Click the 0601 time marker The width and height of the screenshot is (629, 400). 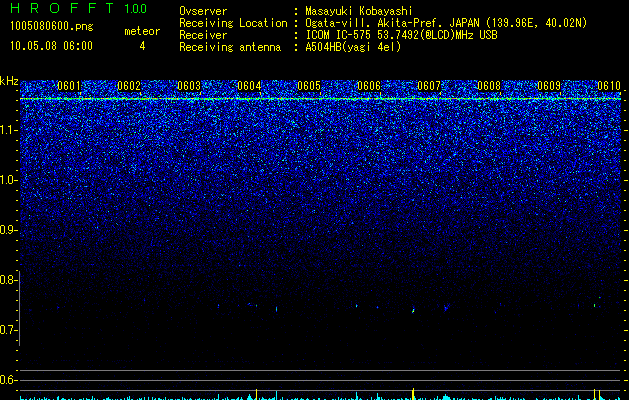pos(69,86)
